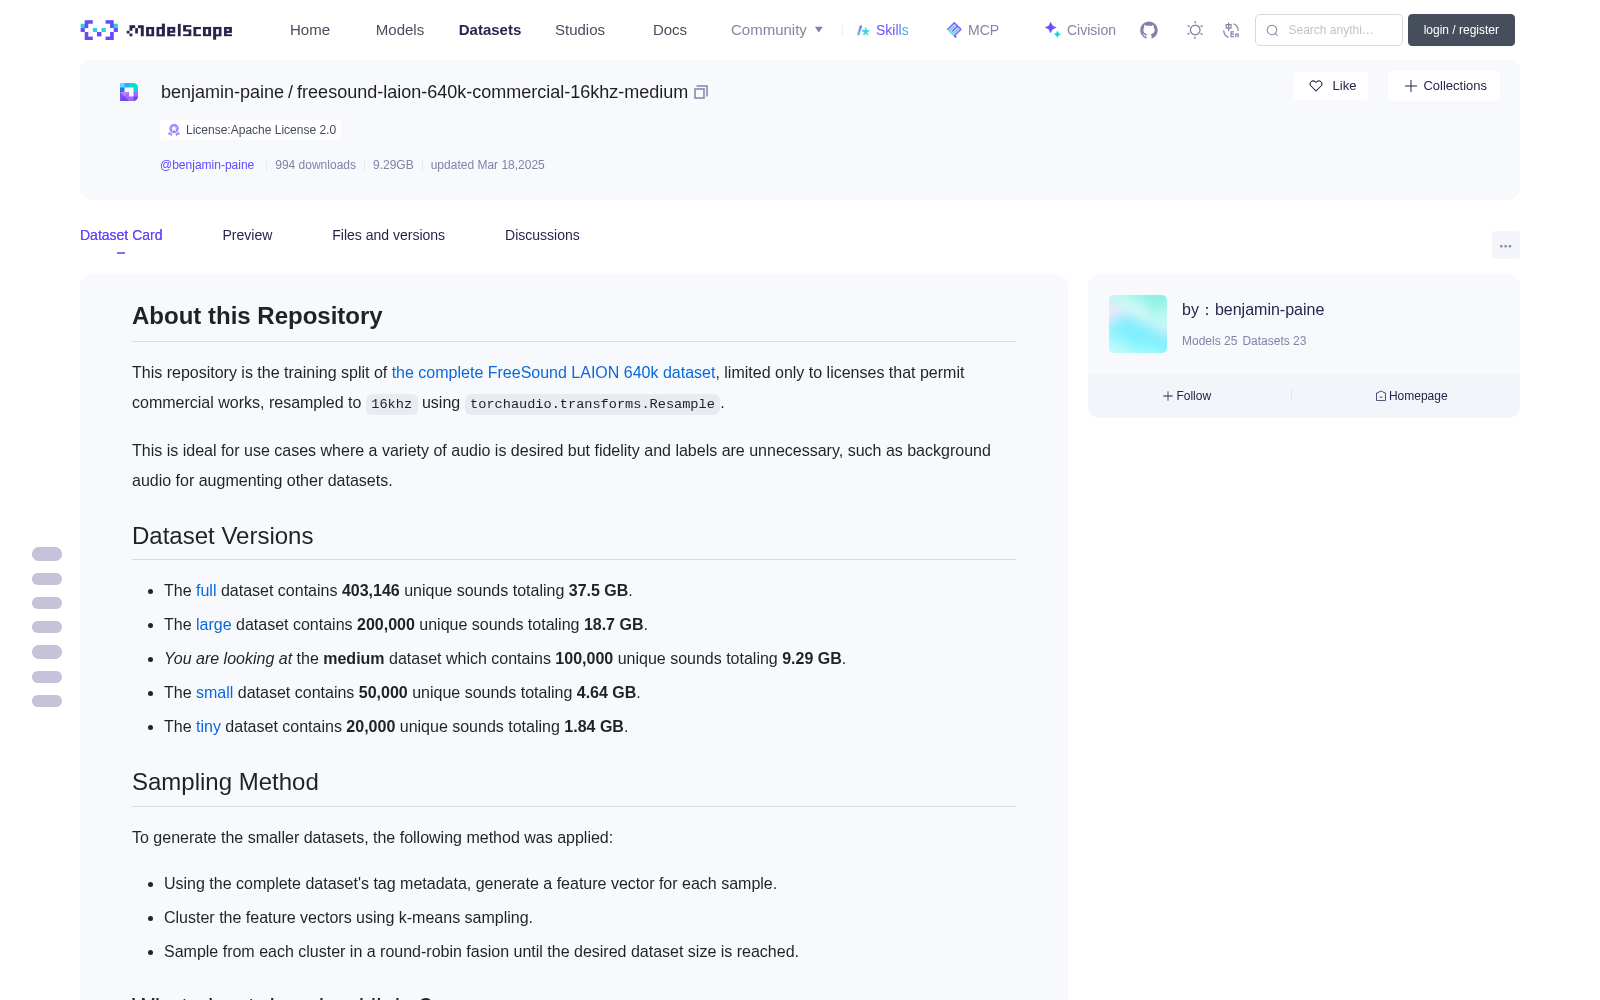Click the 994 downloads text
This screenshot has height=1000, width=1600.
point(315,165)
